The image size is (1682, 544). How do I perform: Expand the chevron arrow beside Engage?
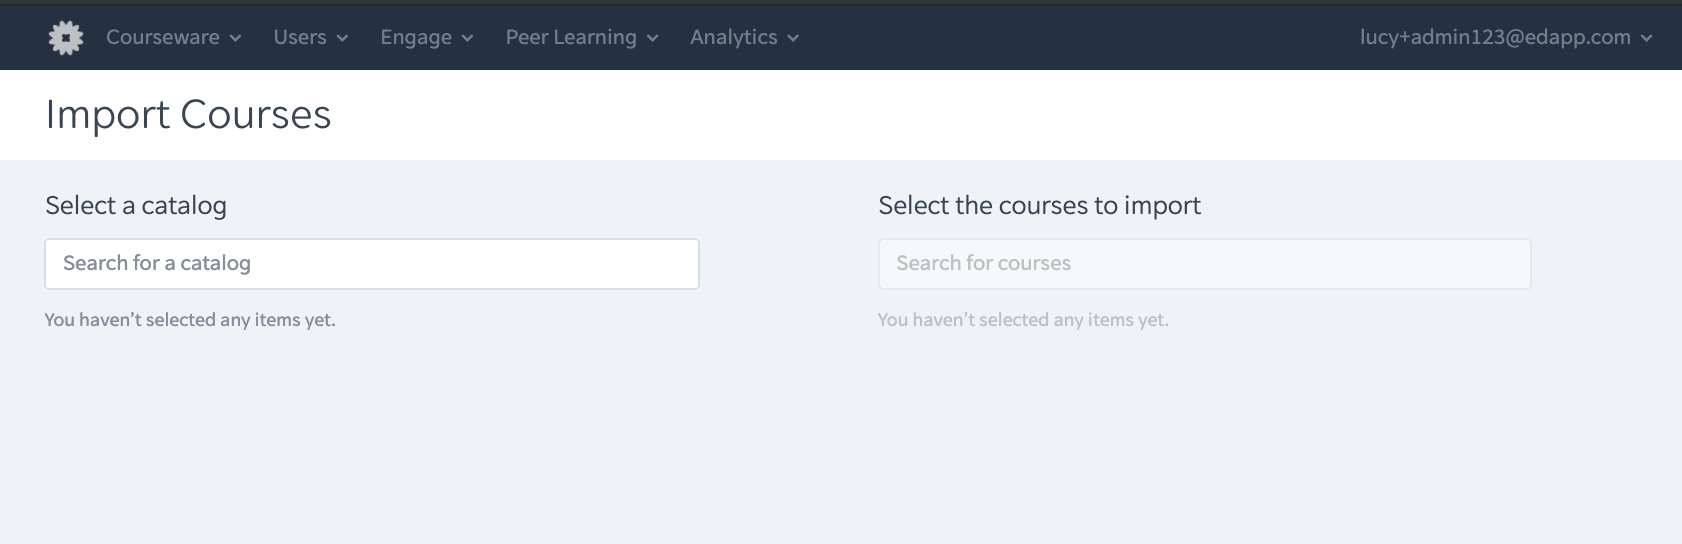pos(467,38)
